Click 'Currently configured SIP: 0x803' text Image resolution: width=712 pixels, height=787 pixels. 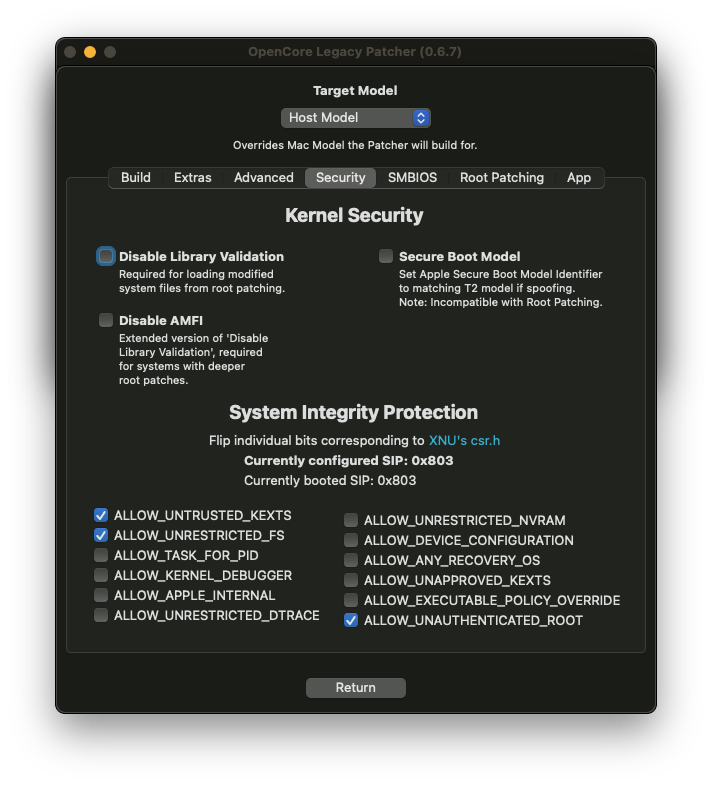tap(349, 461)
